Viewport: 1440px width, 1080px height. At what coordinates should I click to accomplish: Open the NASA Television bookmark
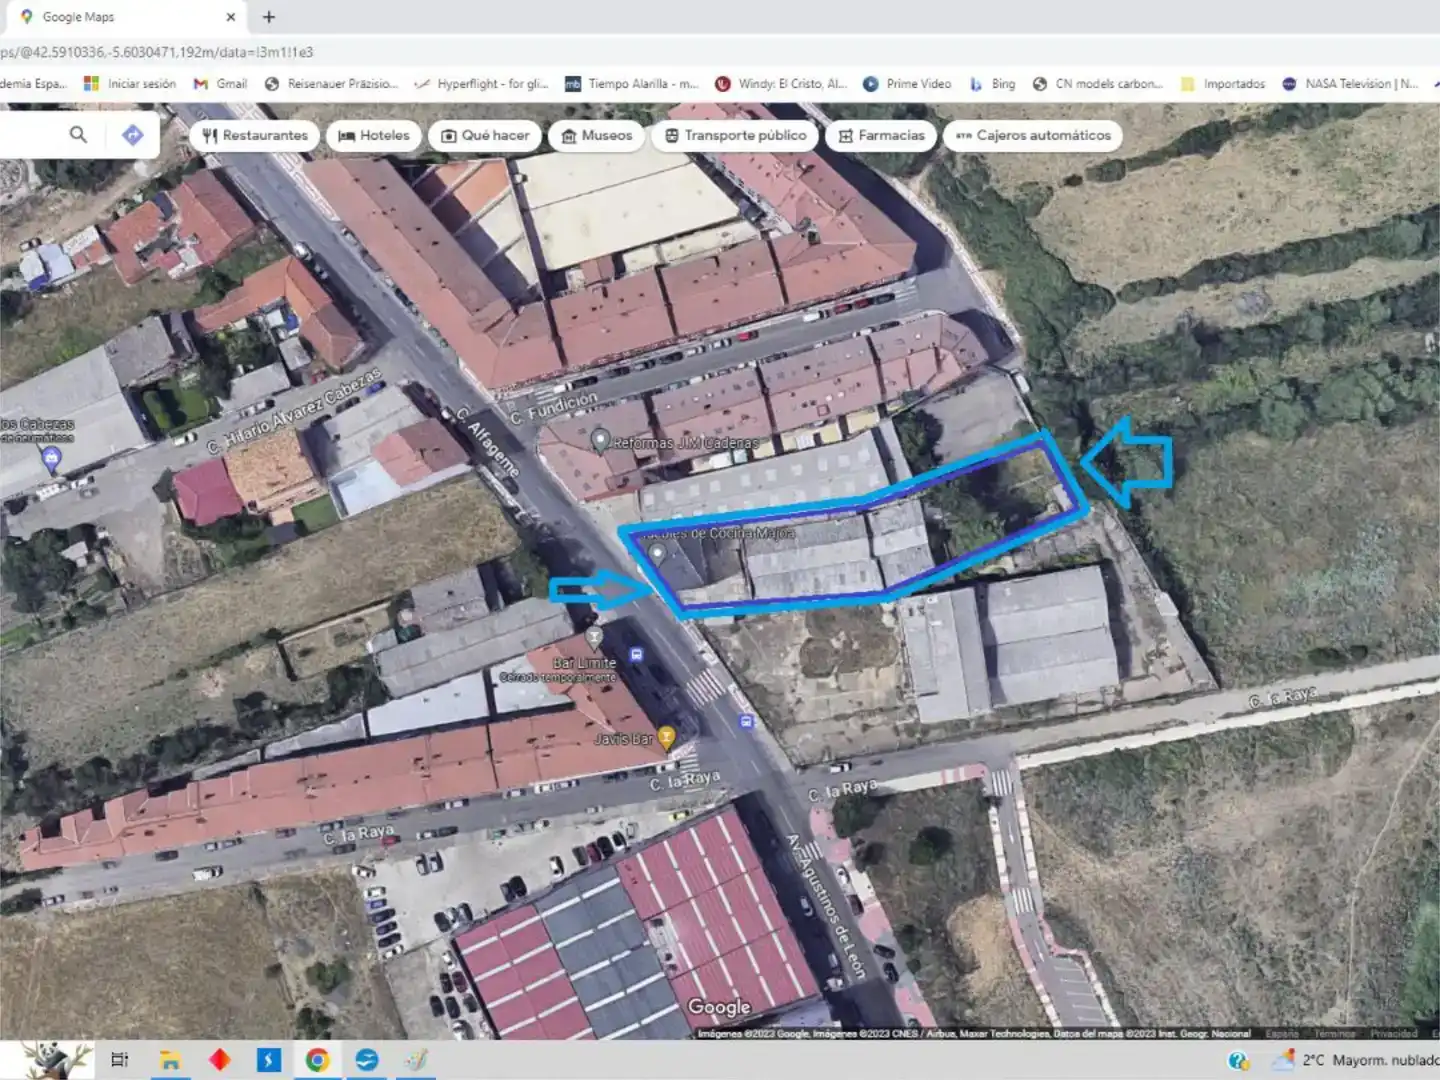[x=1351, y=84]
